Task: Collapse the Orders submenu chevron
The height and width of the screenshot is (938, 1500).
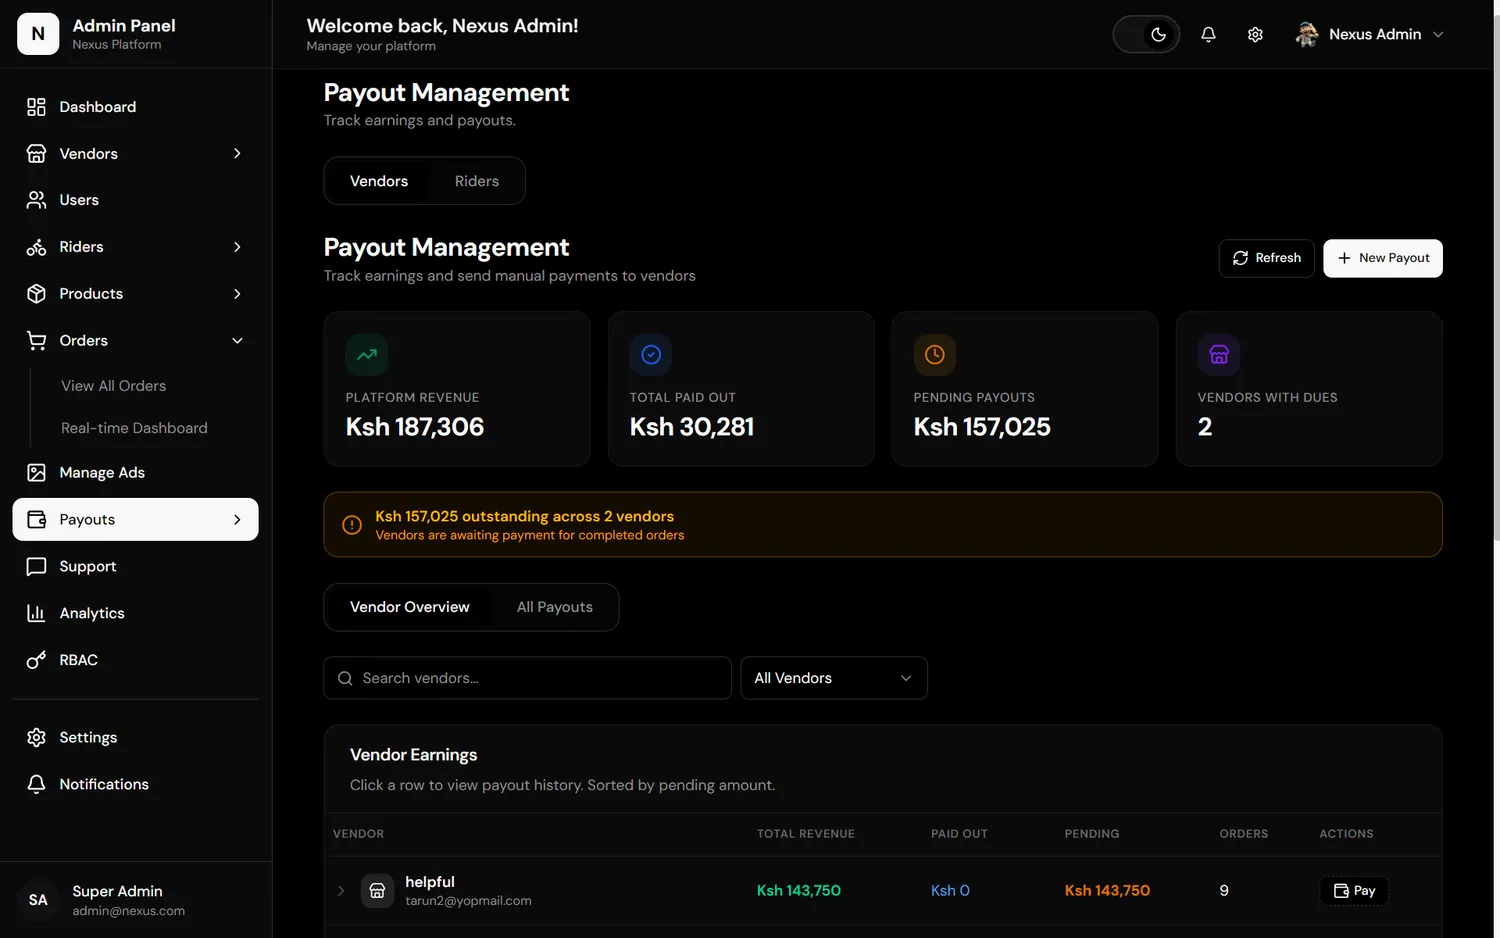Action: (x=237, y=340)
